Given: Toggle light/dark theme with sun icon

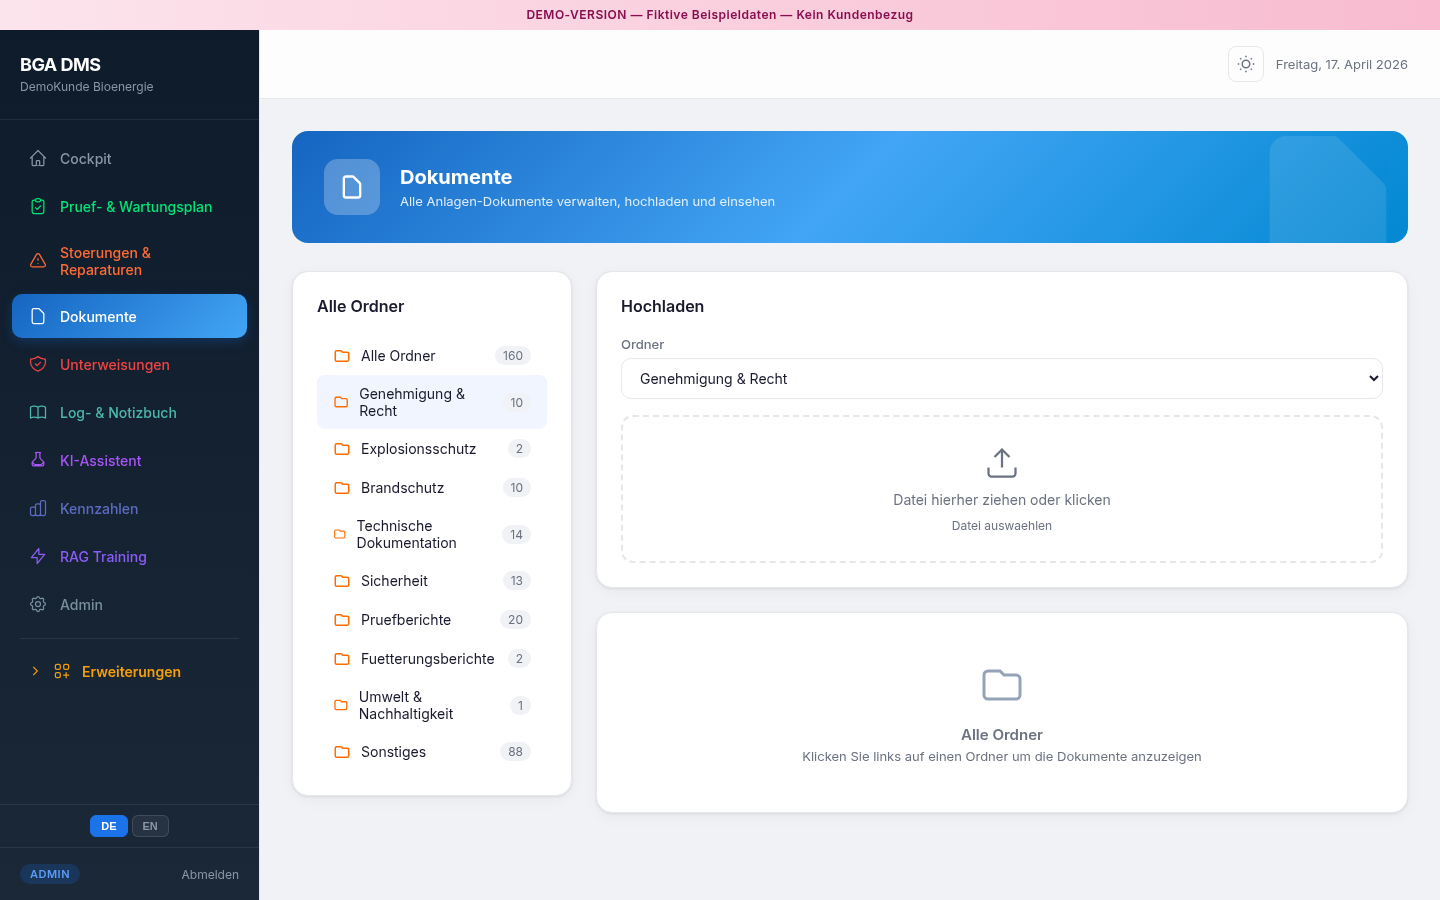Looking at the screenshot, I should point(1245,64).
